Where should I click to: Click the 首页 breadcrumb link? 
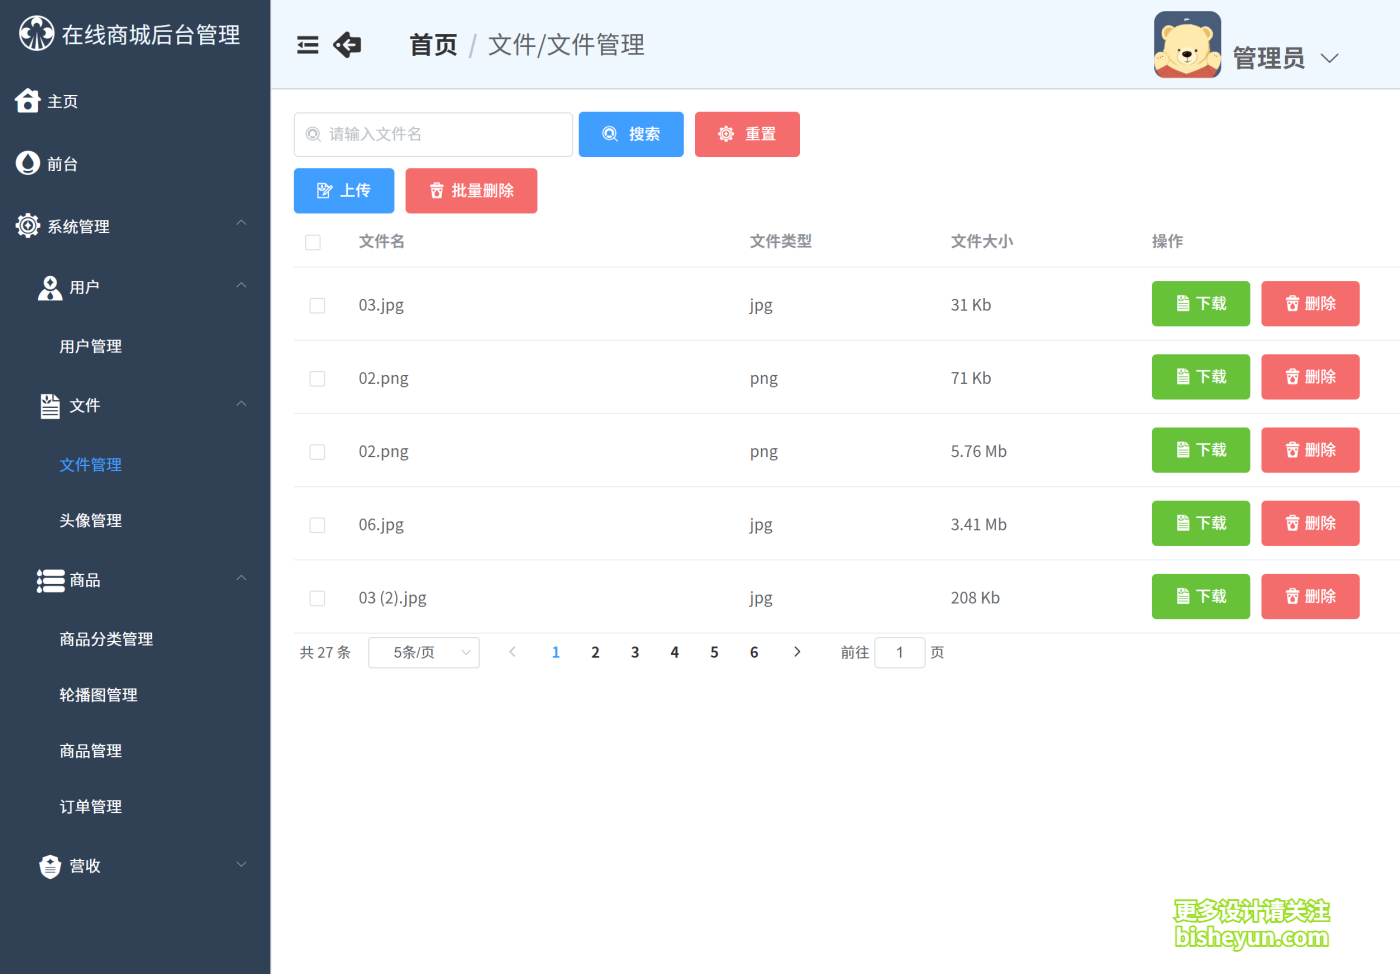pos(433,45)
